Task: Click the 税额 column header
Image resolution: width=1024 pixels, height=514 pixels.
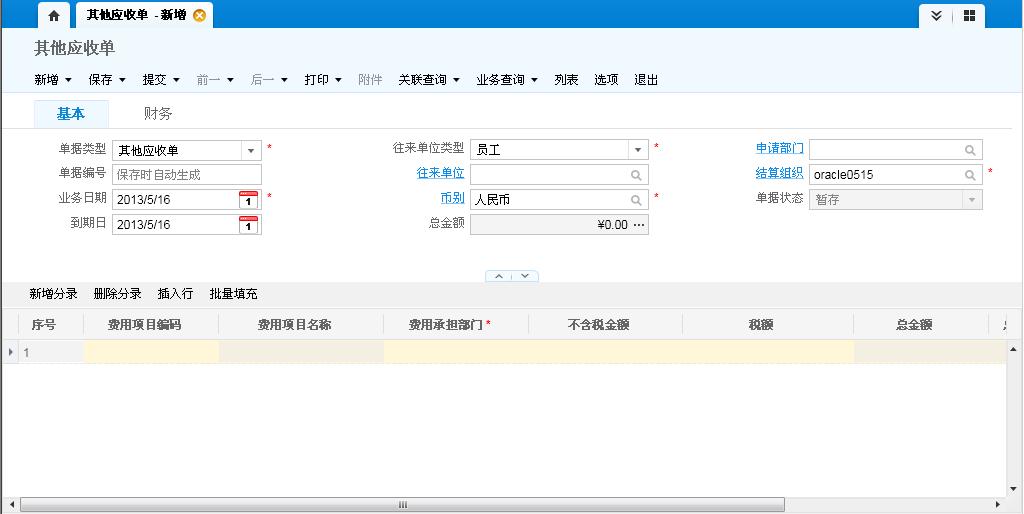Action: point(767,325)
